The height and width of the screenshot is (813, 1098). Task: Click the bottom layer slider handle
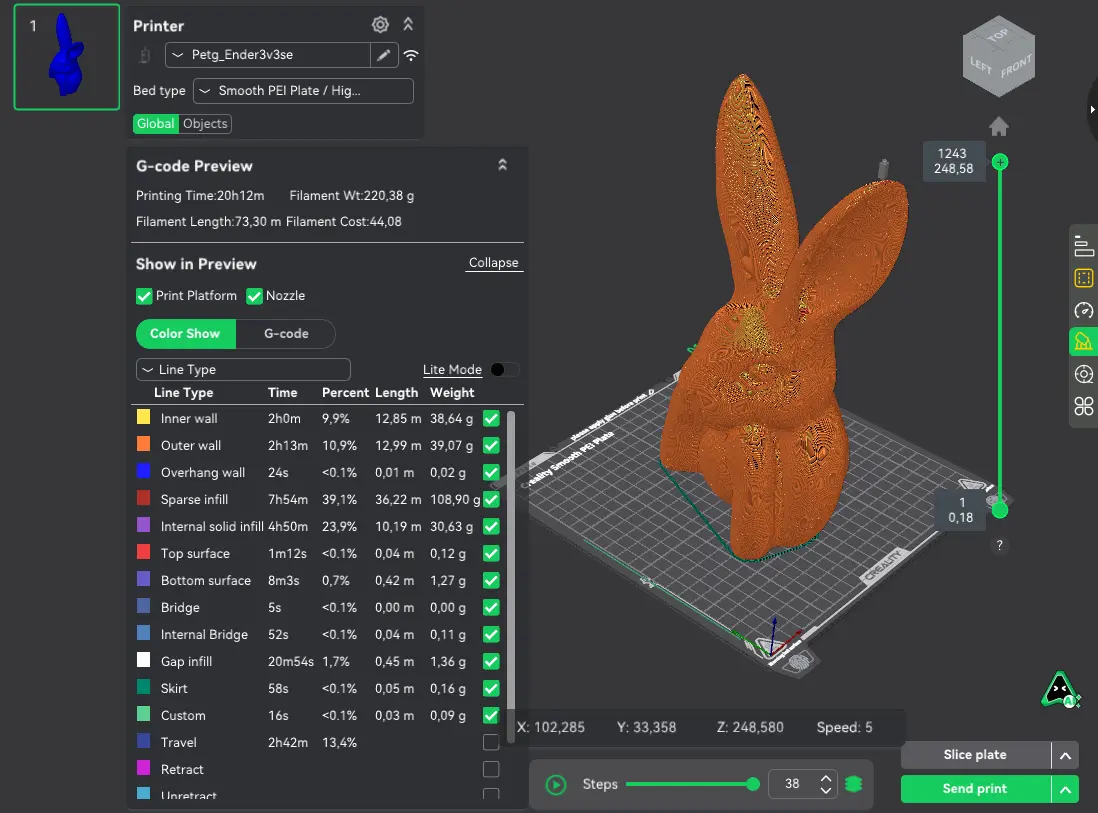click(x=1000, y=510)
